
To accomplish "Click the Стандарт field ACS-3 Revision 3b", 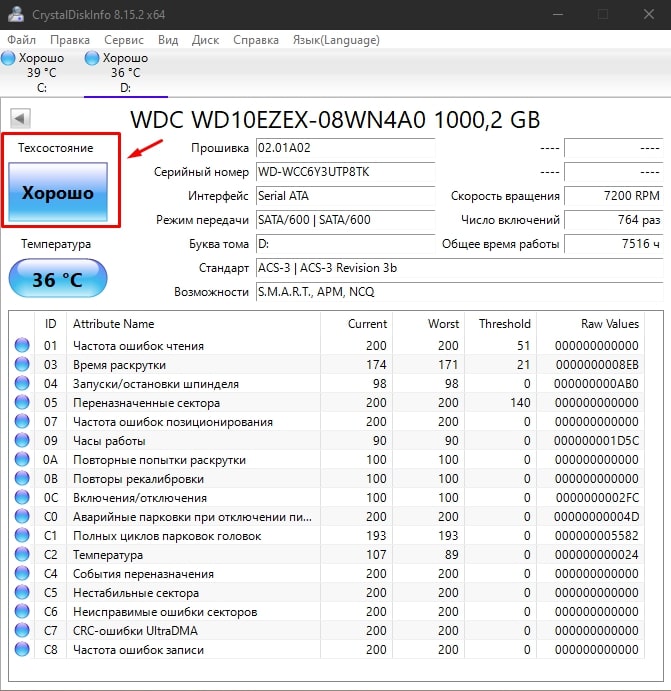I will coord(460,267).
